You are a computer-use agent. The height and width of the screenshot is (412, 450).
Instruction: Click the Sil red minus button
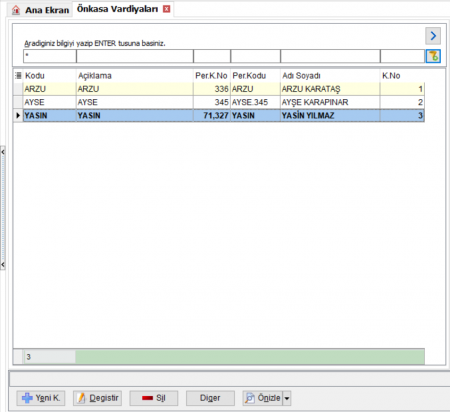tap(154, 398)
